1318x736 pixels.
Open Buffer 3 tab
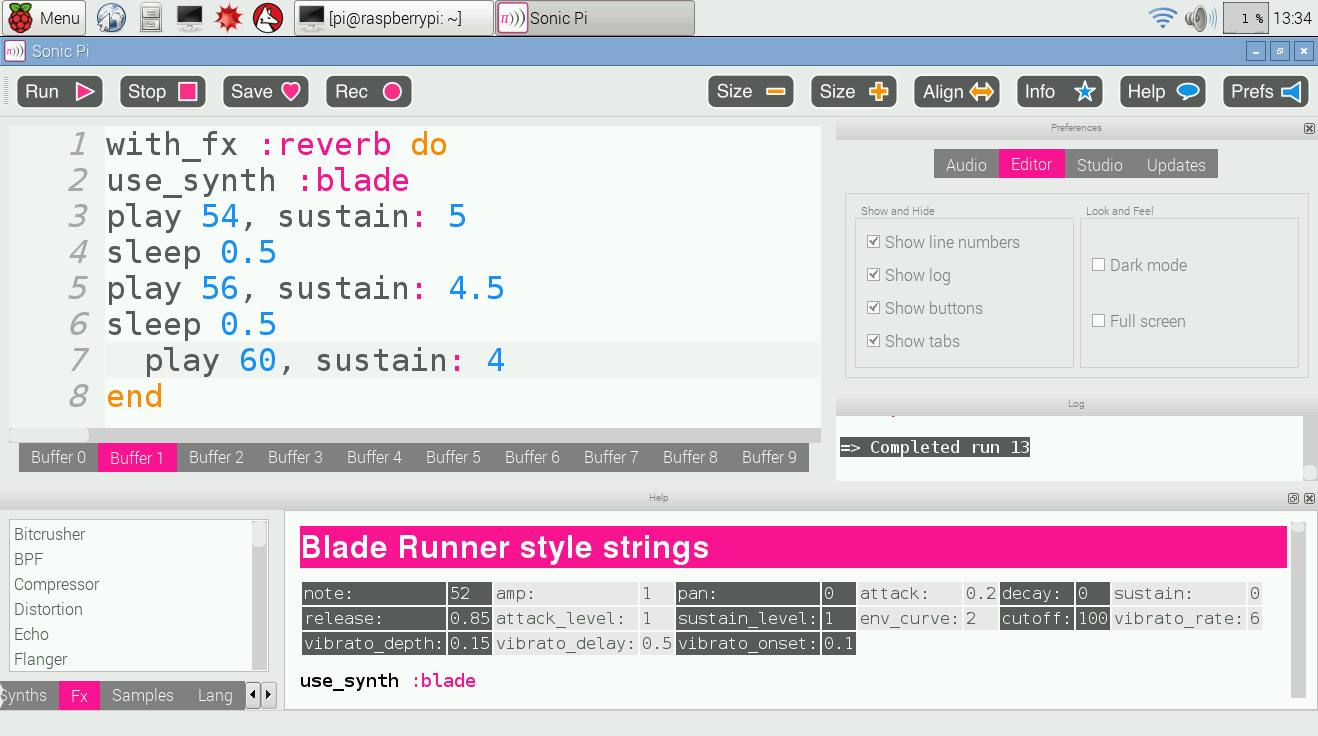click(x=295, y=457)
